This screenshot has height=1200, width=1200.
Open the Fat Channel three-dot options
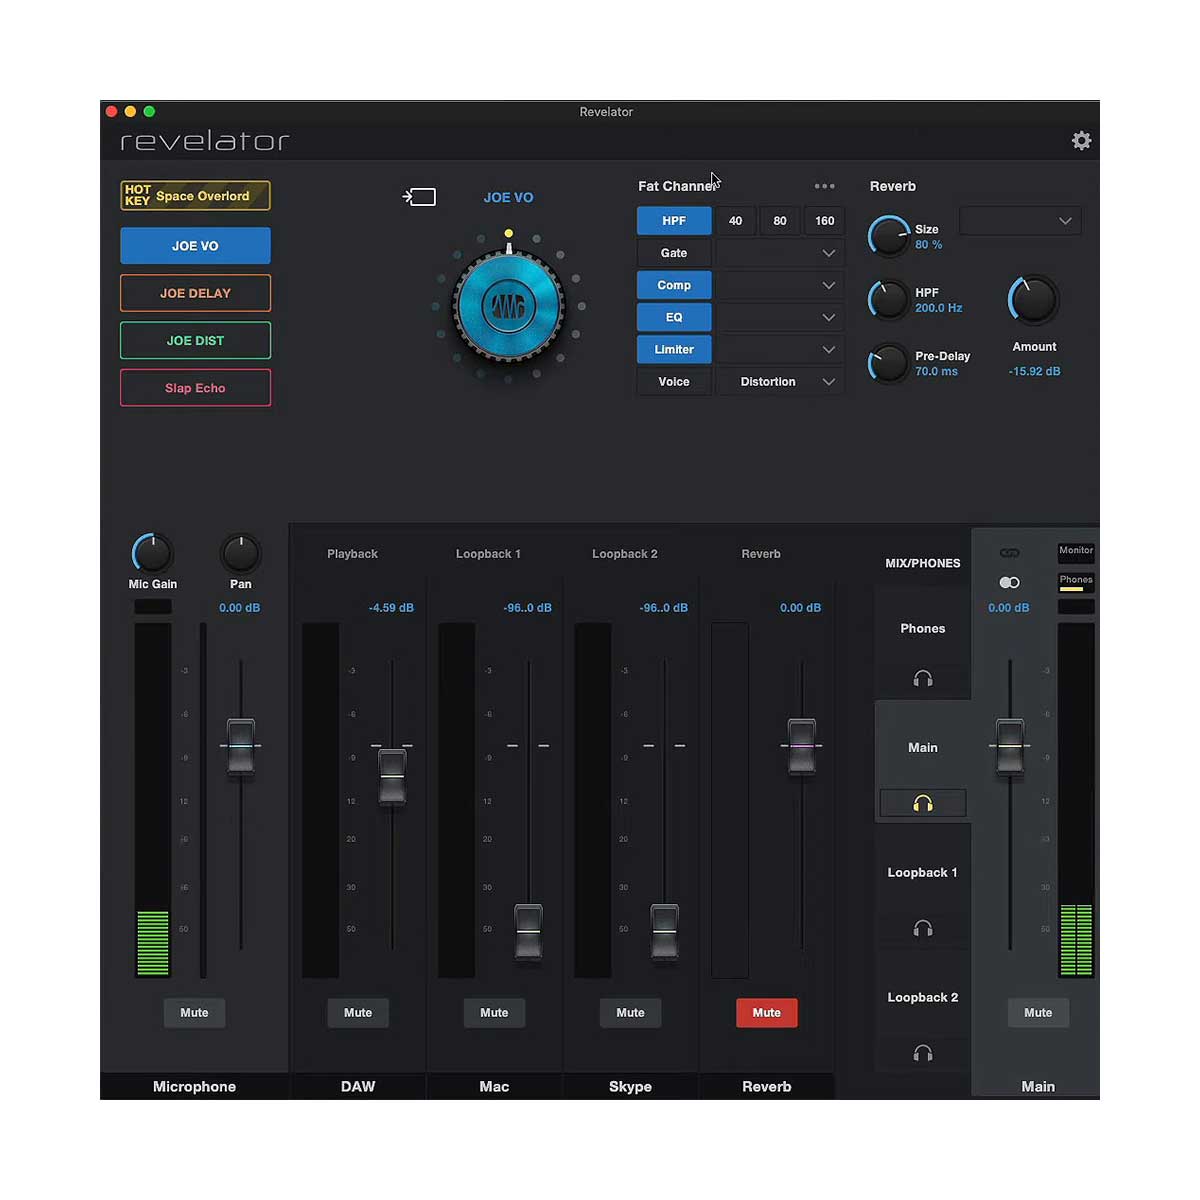point(824,186)
